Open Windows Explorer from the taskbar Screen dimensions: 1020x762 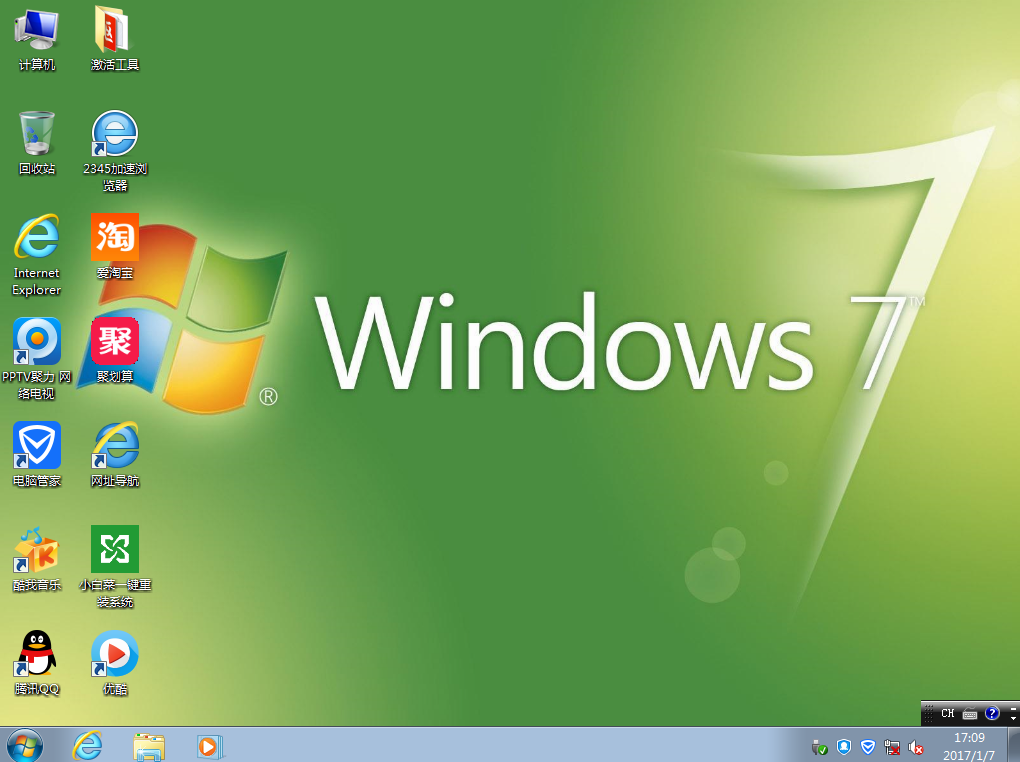[149, 745]
